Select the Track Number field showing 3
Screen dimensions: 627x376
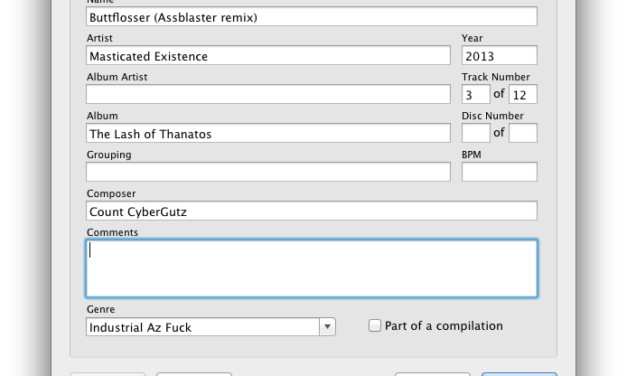coord(476,94)
